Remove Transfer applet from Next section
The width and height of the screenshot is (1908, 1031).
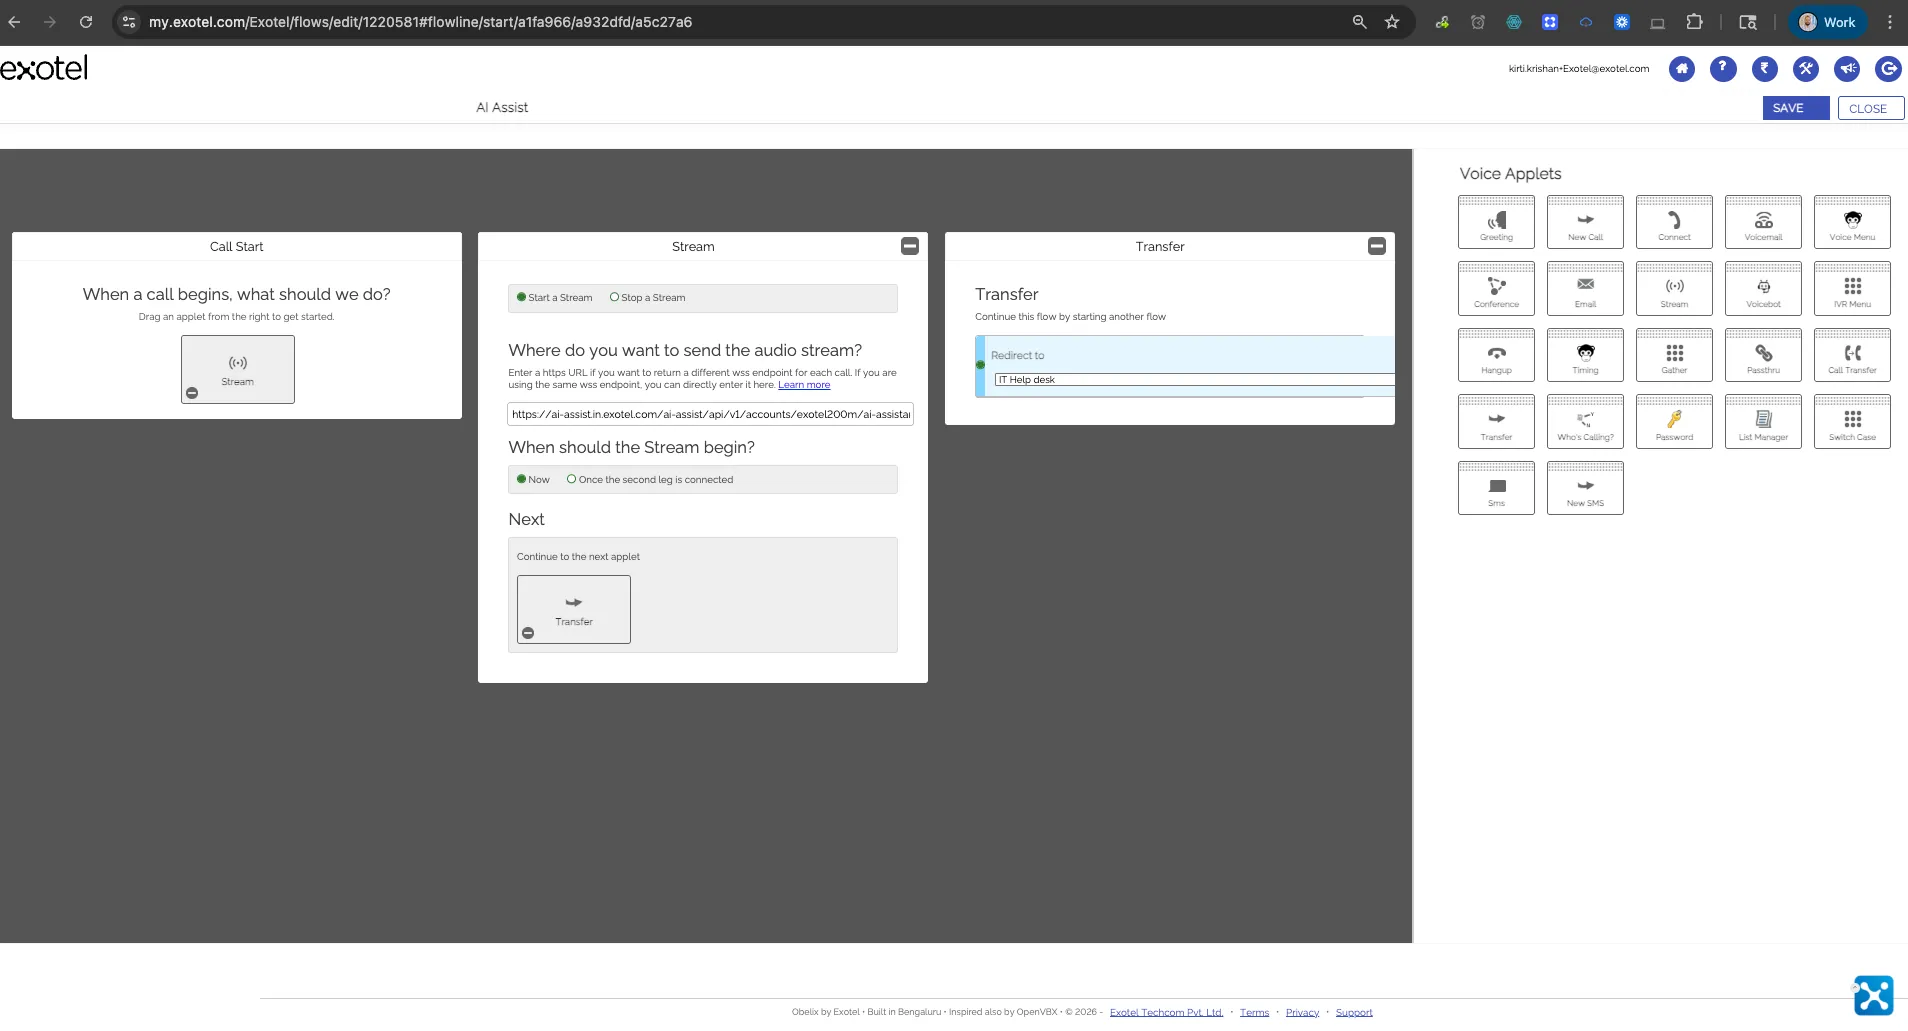[528, 633]
